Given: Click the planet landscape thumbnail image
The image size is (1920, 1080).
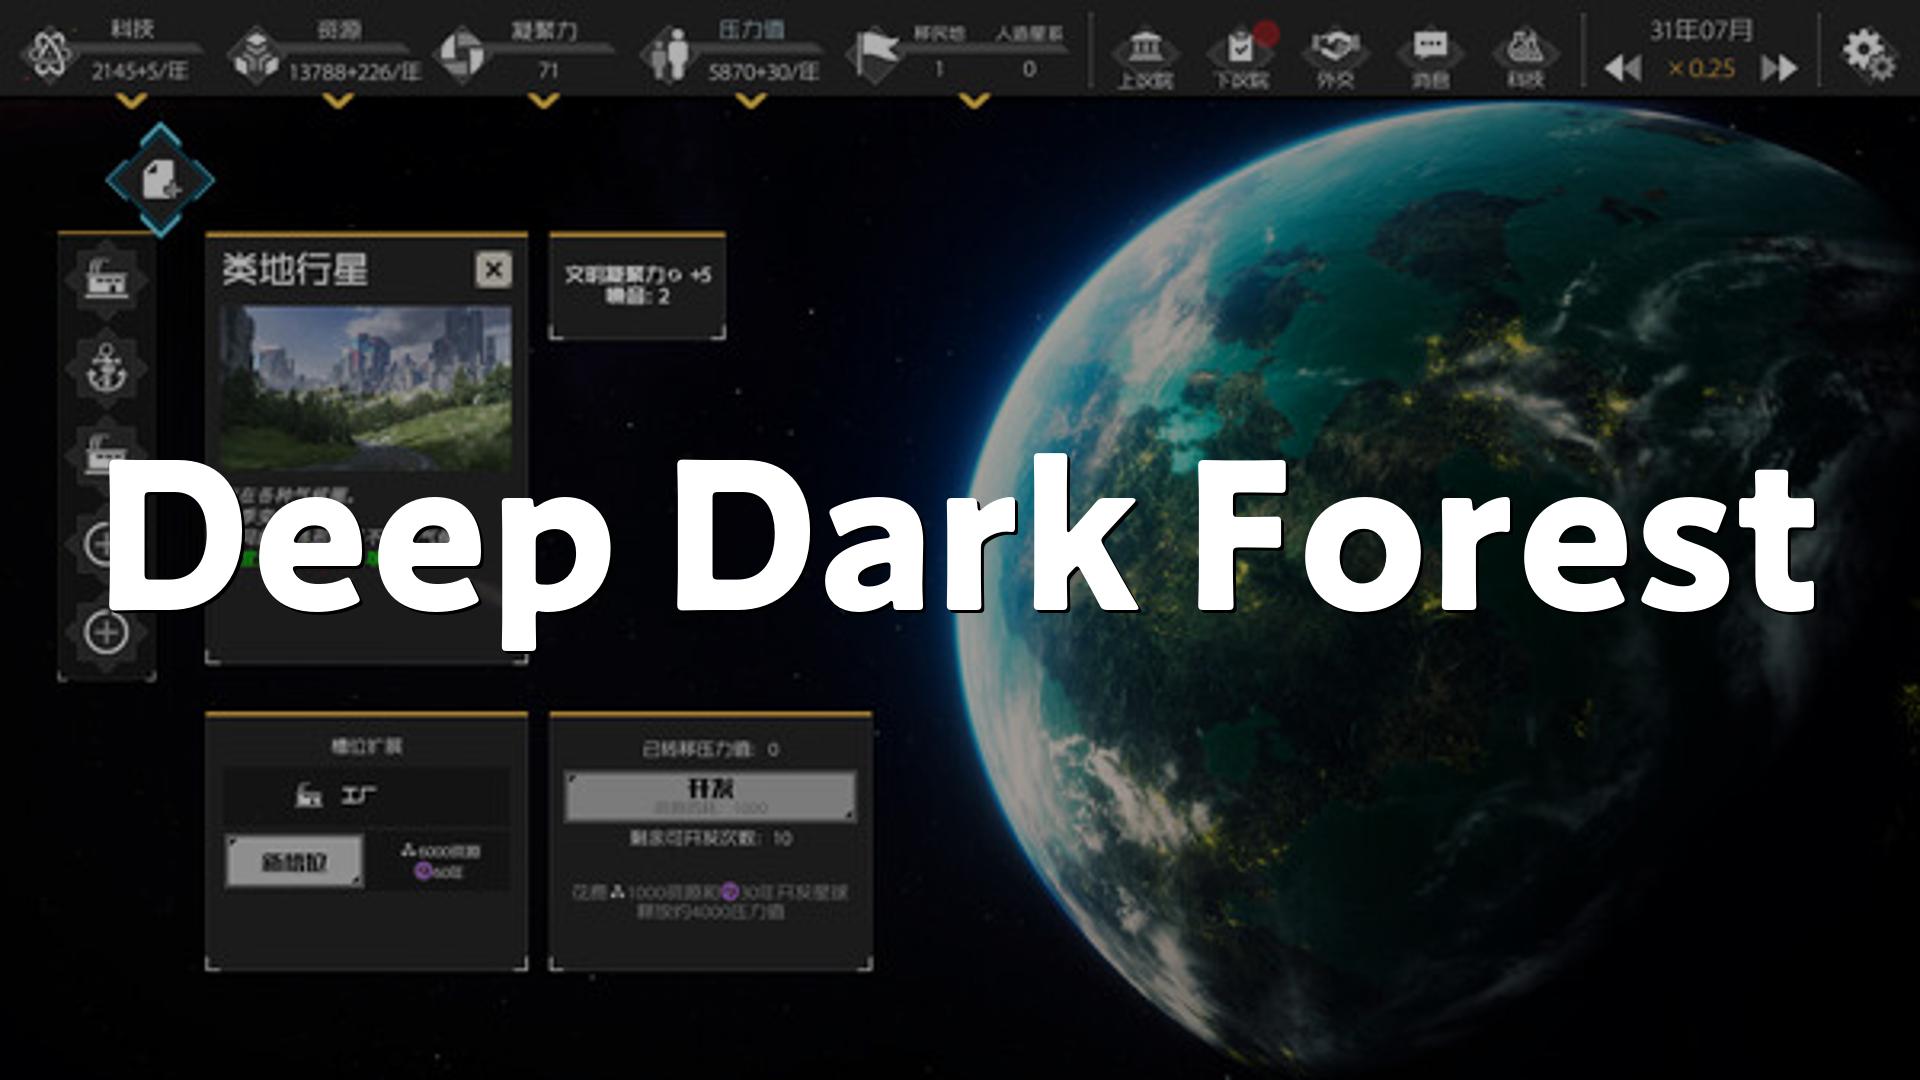Looking at the screenshot, I should [x=365, y=388].
